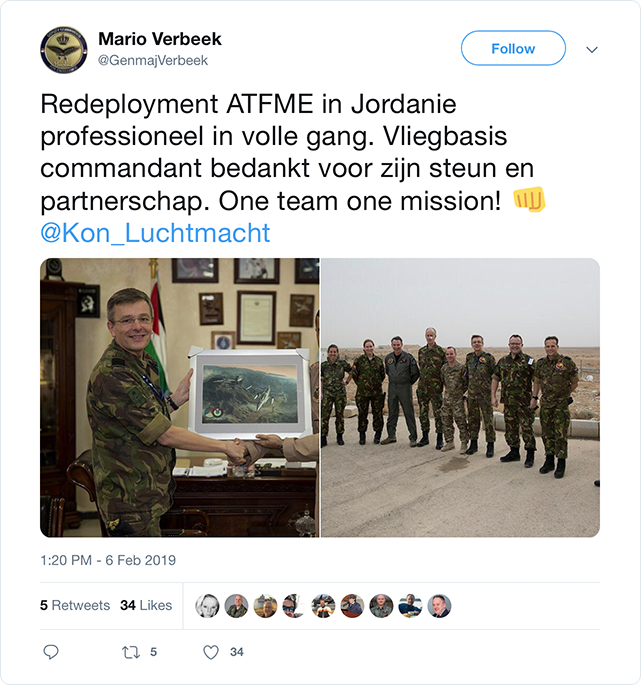Like the tweet with heart icon
Screen dimensions: 641x685
211,652
